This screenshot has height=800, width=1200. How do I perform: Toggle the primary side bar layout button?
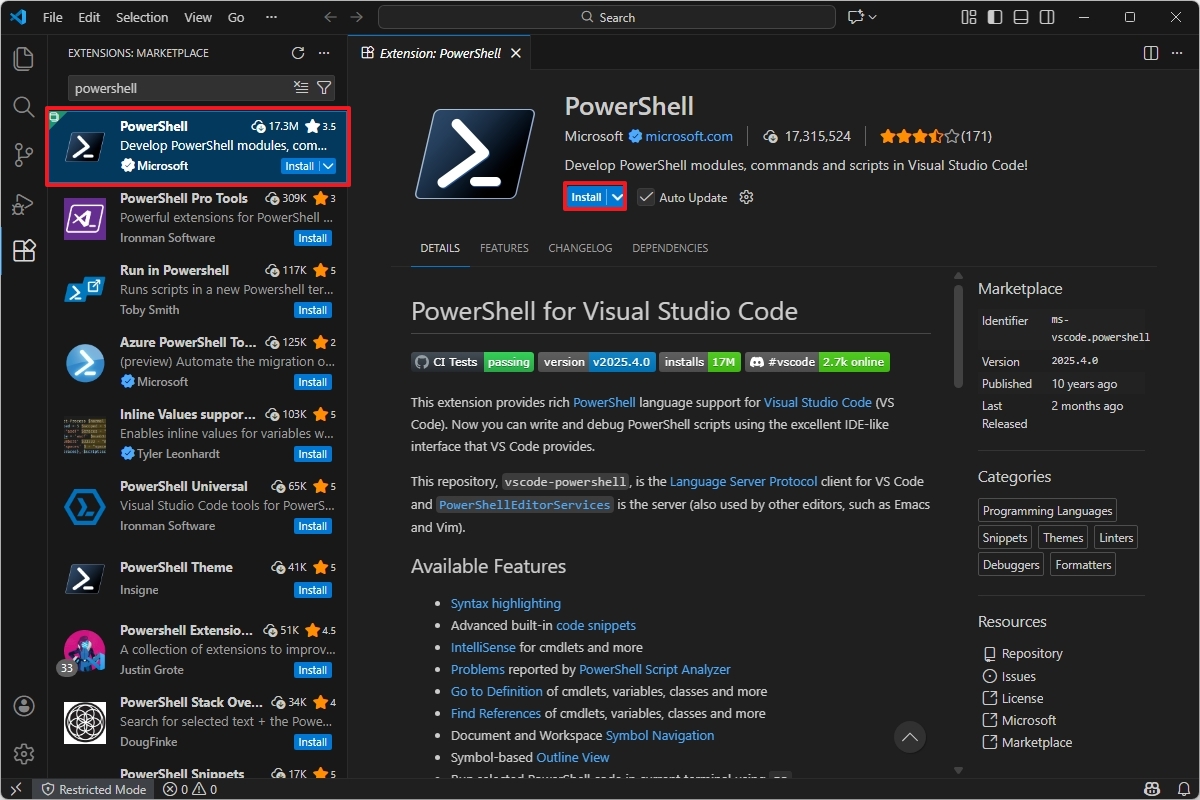pyautogui.click(x=994, y=17)
